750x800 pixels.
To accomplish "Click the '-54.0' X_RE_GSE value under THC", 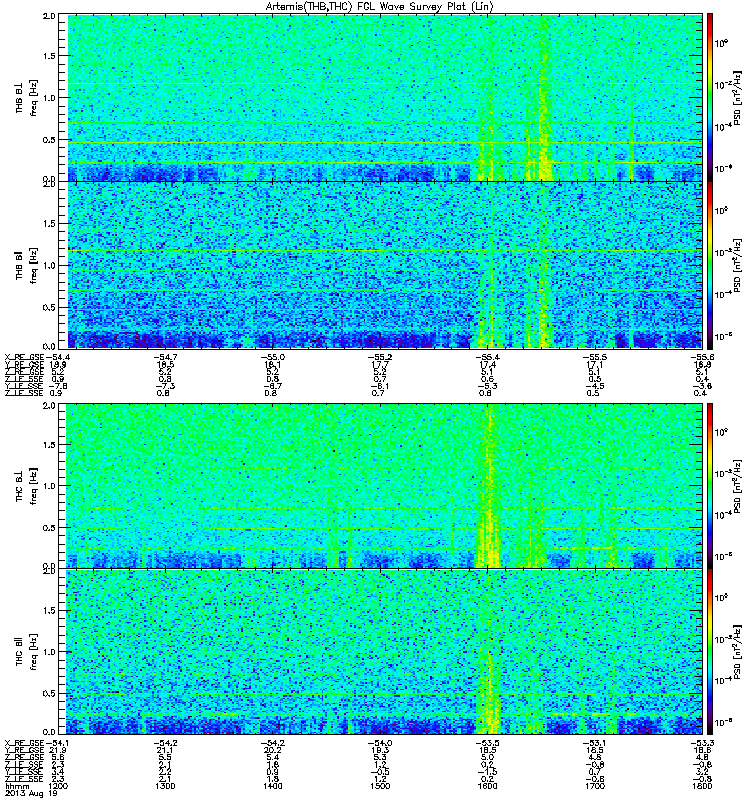I will [380, 743].
